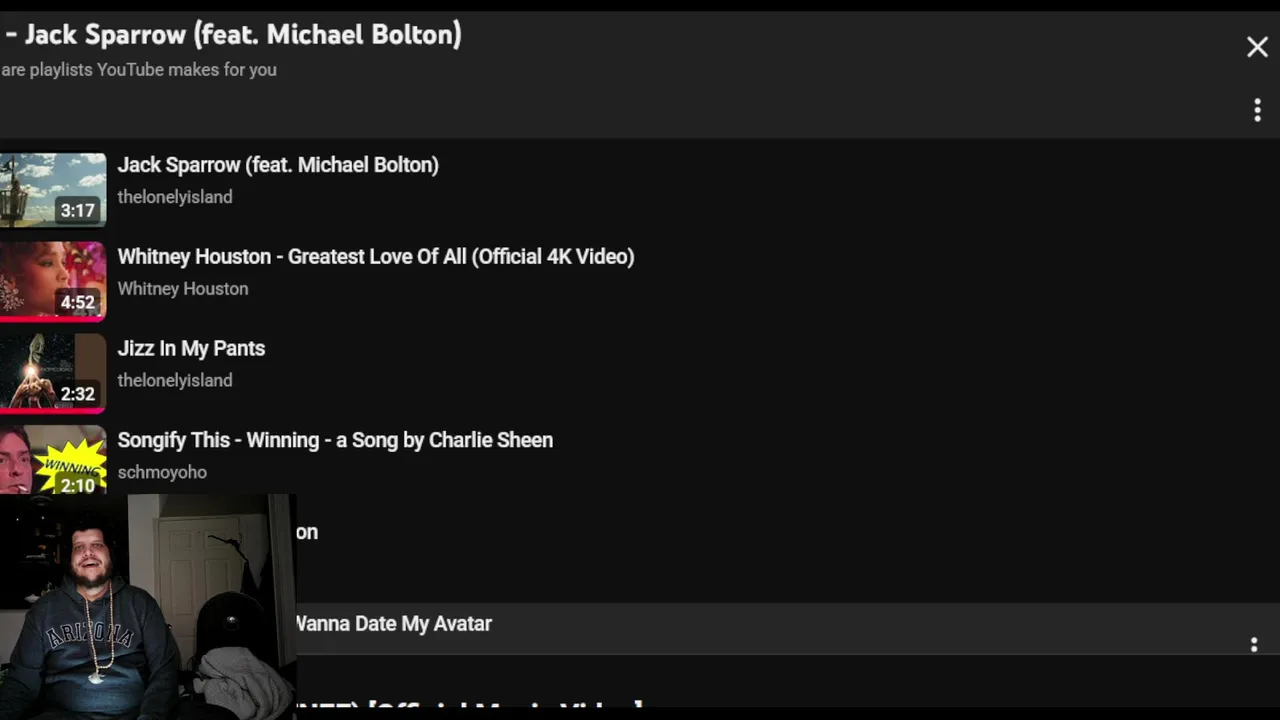The image size is (1280, 720).
Task: Visit the schmoyoho channel link
Action: pyautogui.click(x=162, y=472)
